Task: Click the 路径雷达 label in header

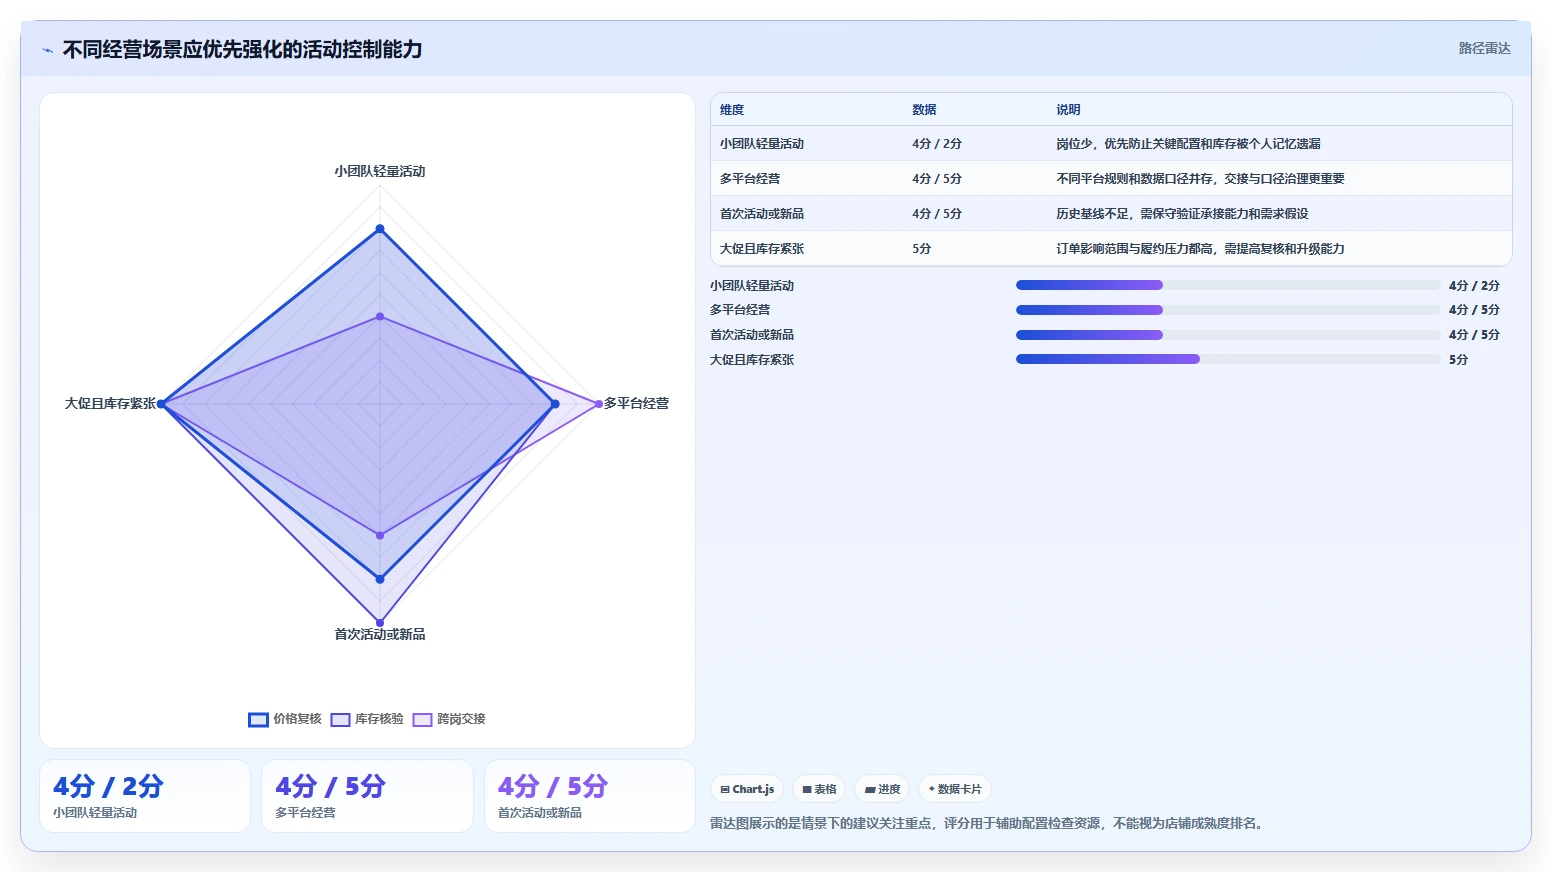Action: [1484, 48]
